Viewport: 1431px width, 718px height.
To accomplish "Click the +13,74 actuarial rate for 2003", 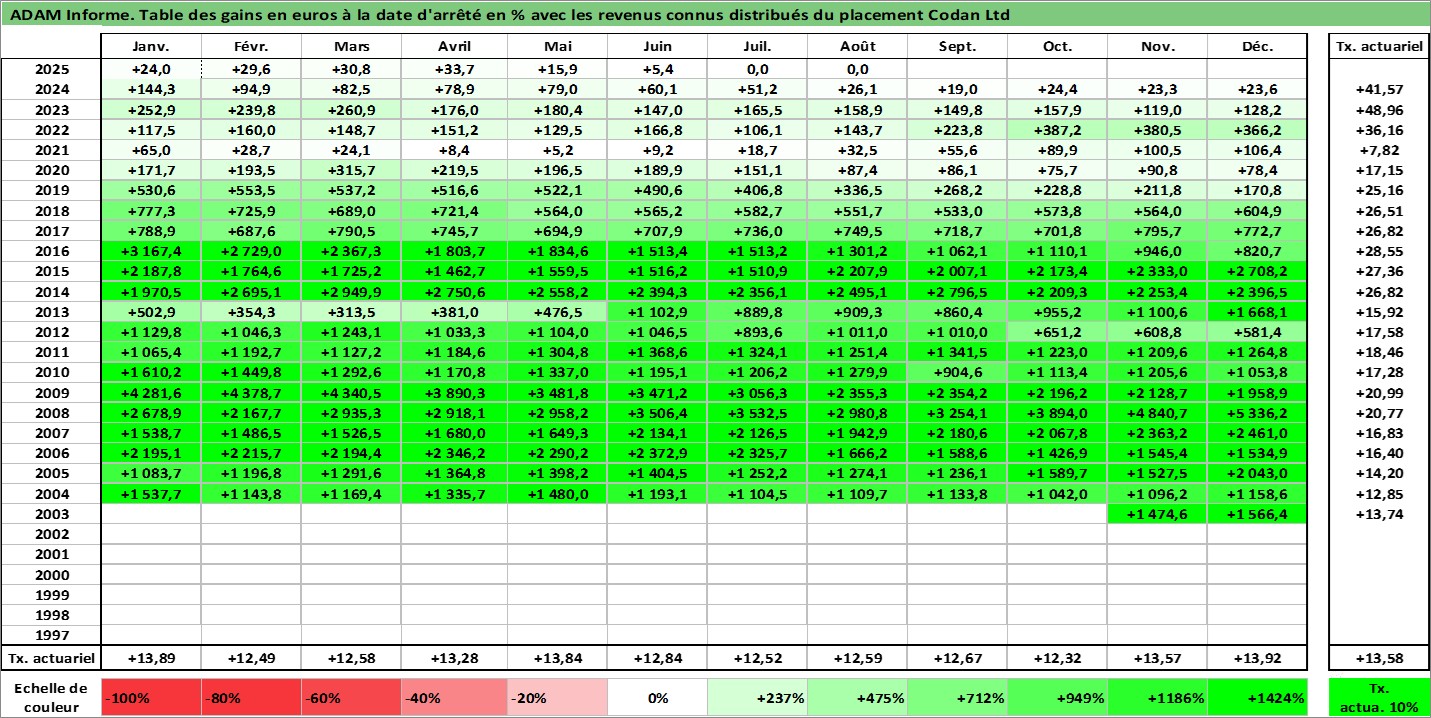I will point(1380,513).
